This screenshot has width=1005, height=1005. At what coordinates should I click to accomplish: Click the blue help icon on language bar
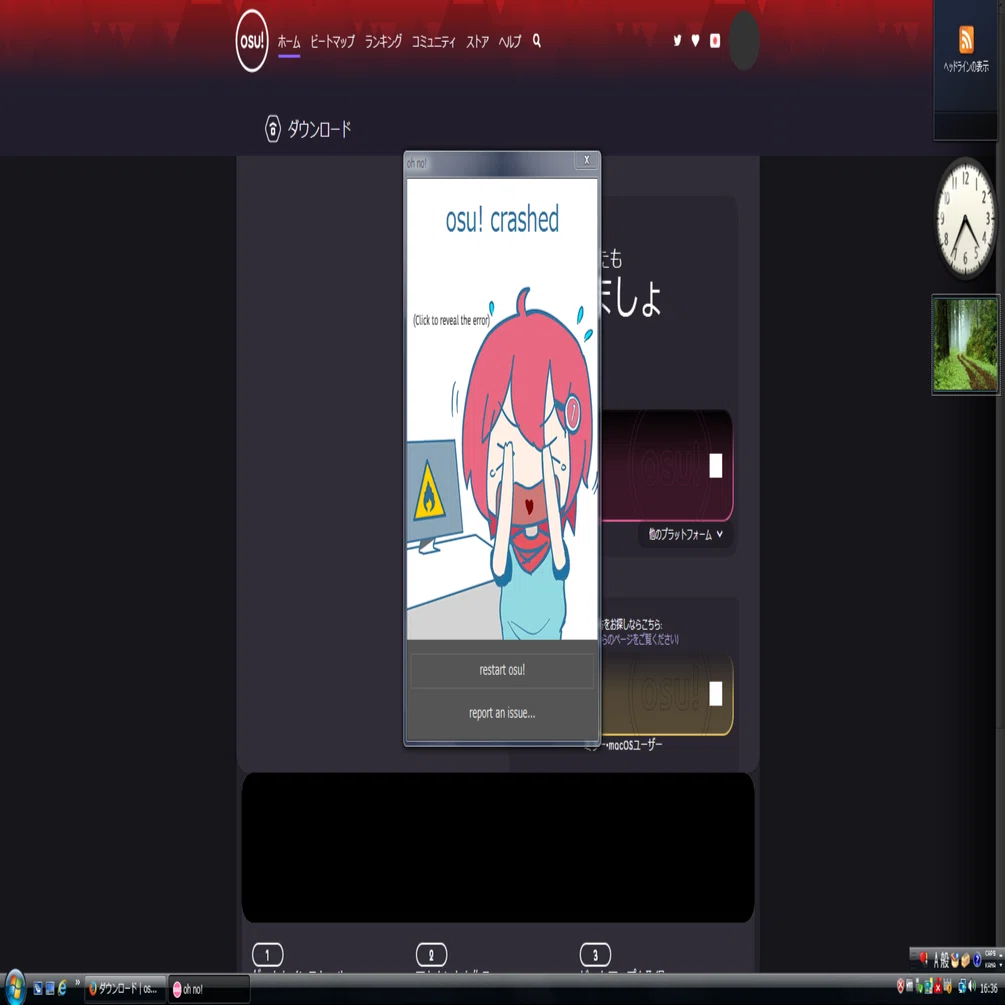(977, 959)
